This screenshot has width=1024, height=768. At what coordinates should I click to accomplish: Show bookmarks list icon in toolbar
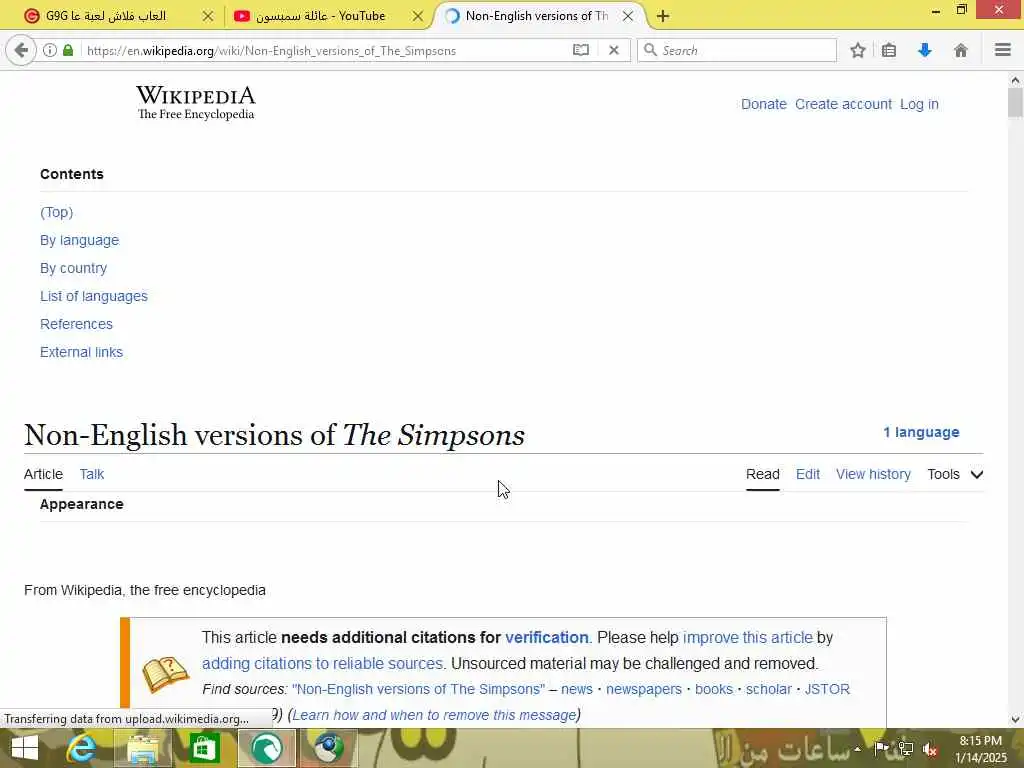889,50
